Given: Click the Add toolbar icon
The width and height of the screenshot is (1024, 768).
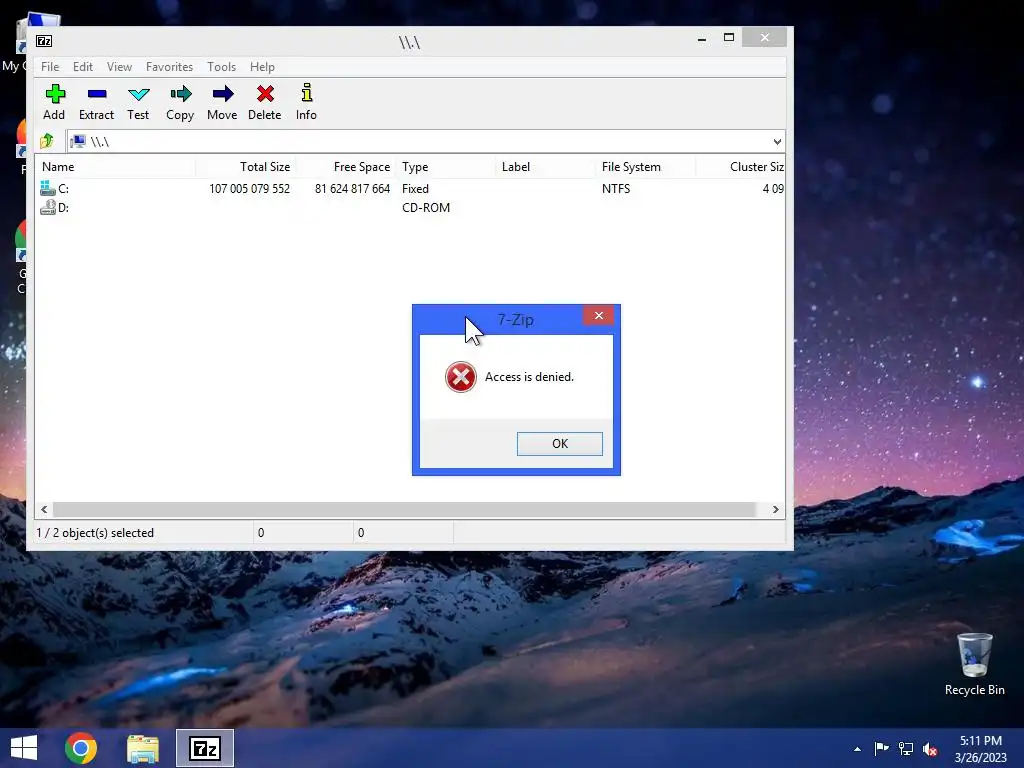Looking at the screenshot, I should [x=55, y=94].
